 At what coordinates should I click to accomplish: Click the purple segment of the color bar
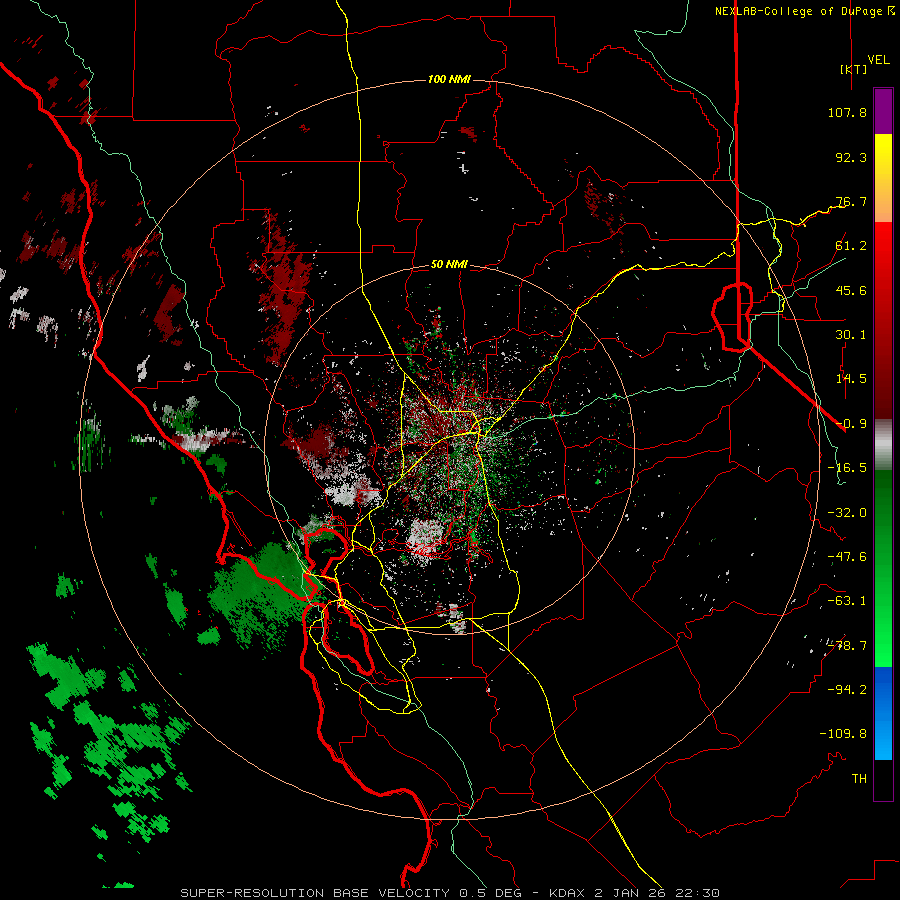pyautogui.click(x=883, y=111)
